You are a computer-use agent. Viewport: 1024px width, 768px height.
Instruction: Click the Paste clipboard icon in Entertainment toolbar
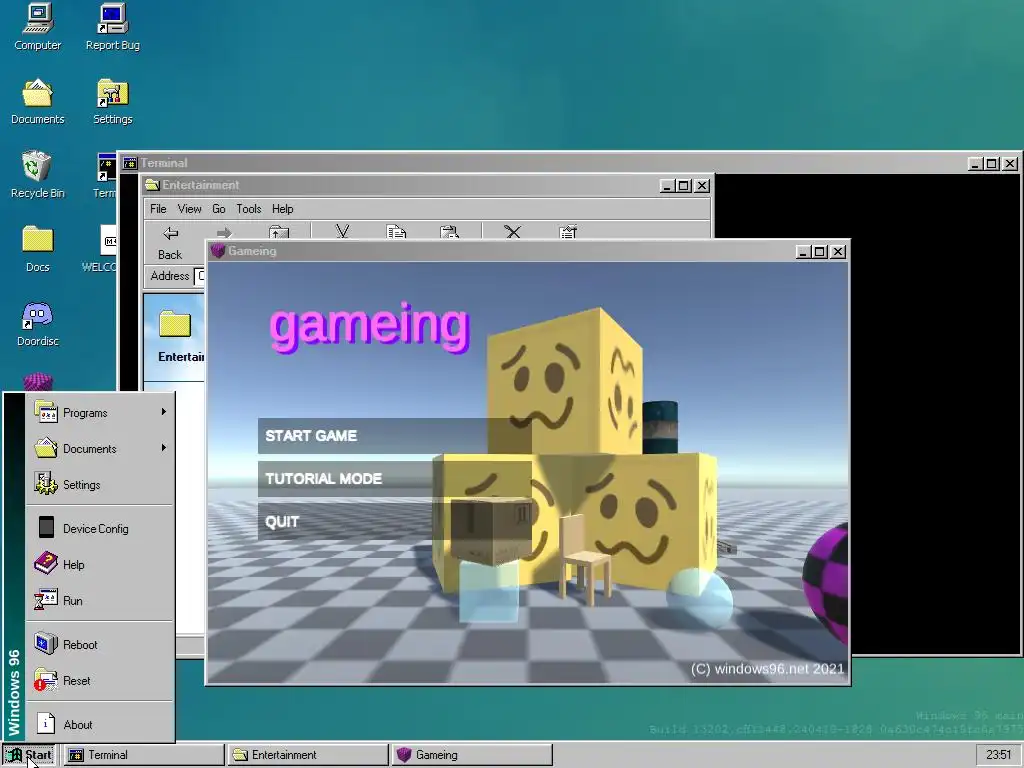[449, 232]
